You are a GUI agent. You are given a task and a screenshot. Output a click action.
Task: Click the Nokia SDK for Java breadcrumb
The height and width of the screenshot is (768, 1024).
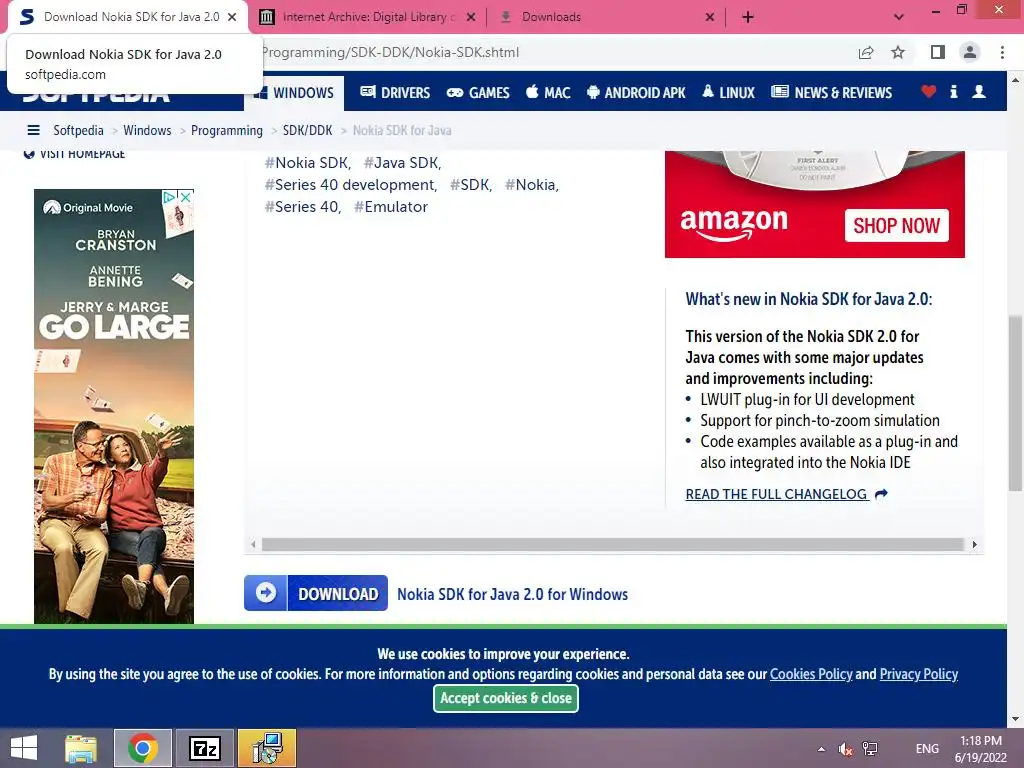402,131
